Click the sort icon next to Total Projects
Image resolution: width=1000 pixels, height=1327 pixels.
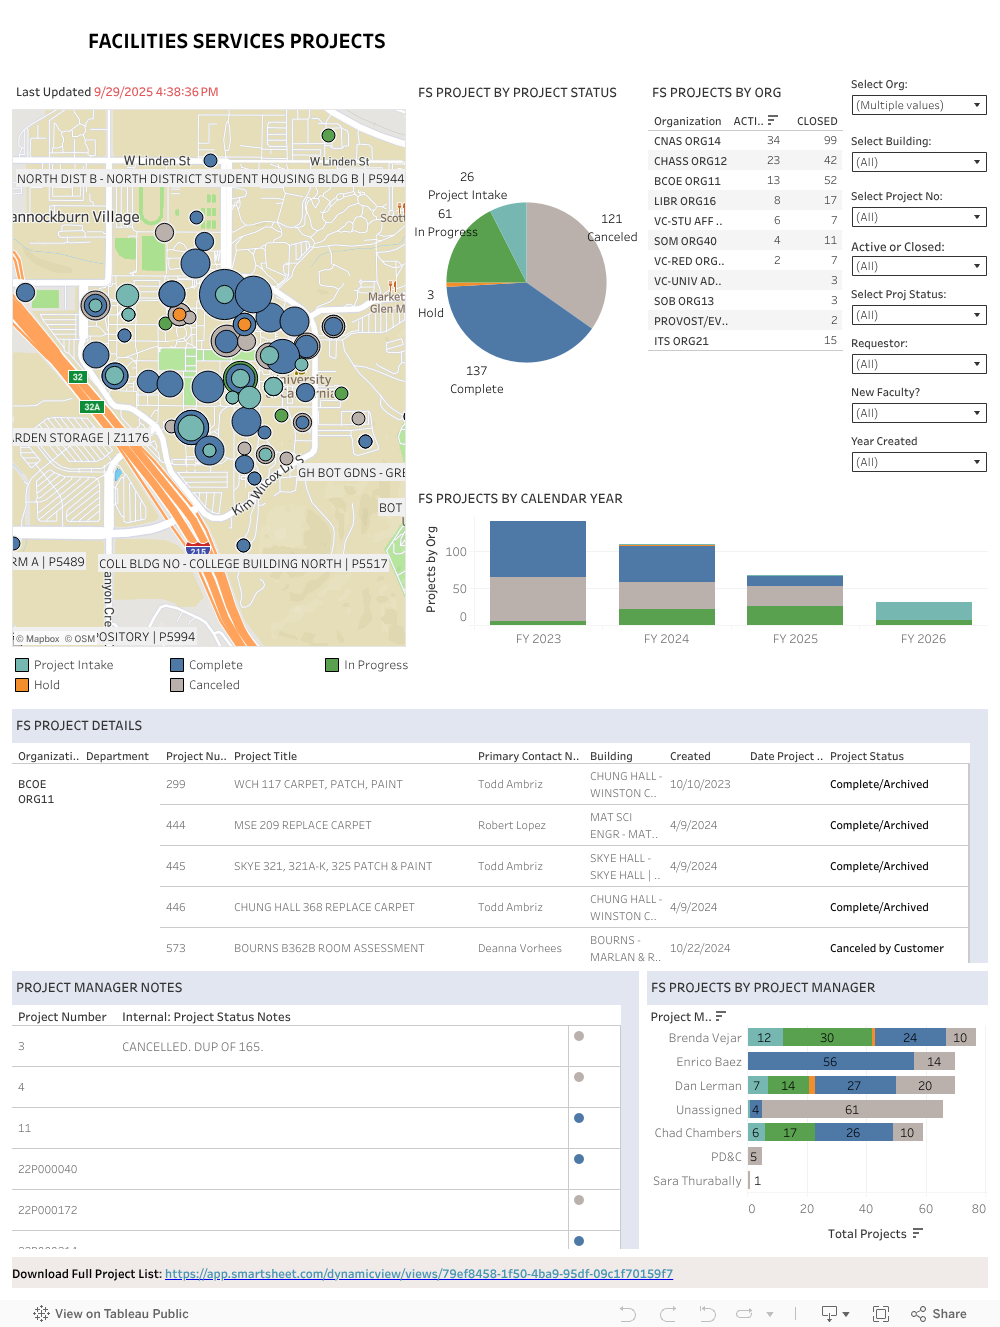pos(918,1234)
